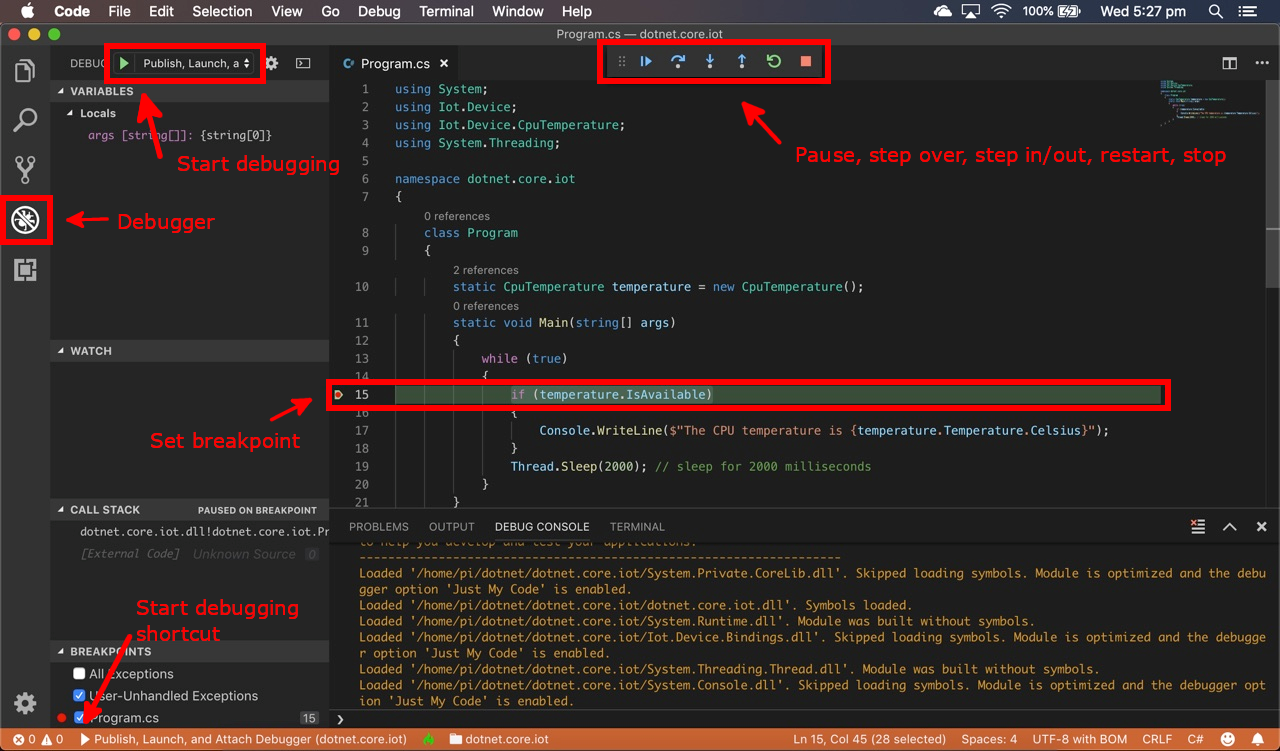Toggle the Program.cs breakpoint checkbox
Screen dimensions: 1280x751
(79, 718)
